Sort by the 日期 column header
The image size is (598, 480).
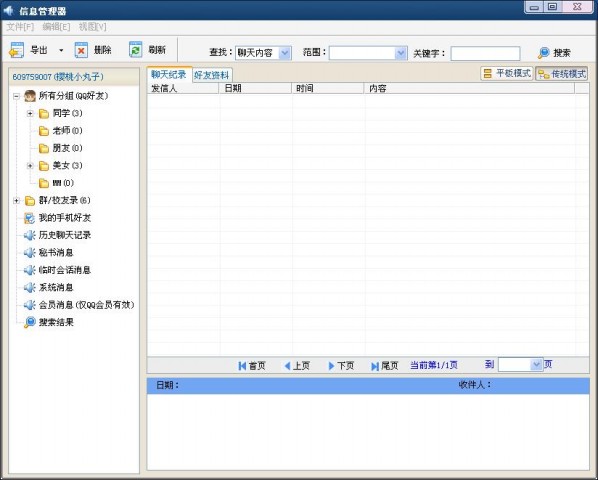(255, 88)
